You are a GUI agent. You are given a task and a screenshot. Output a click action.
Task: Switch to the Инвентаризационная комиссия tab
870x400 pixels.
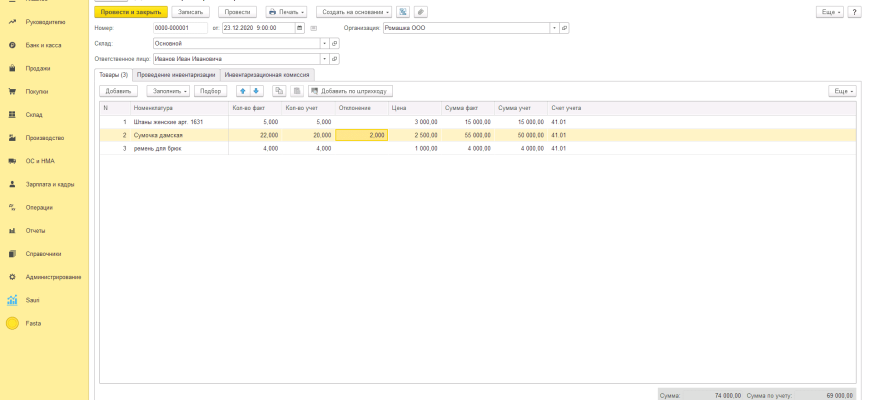pyautogui.click(x=268, y=75)
